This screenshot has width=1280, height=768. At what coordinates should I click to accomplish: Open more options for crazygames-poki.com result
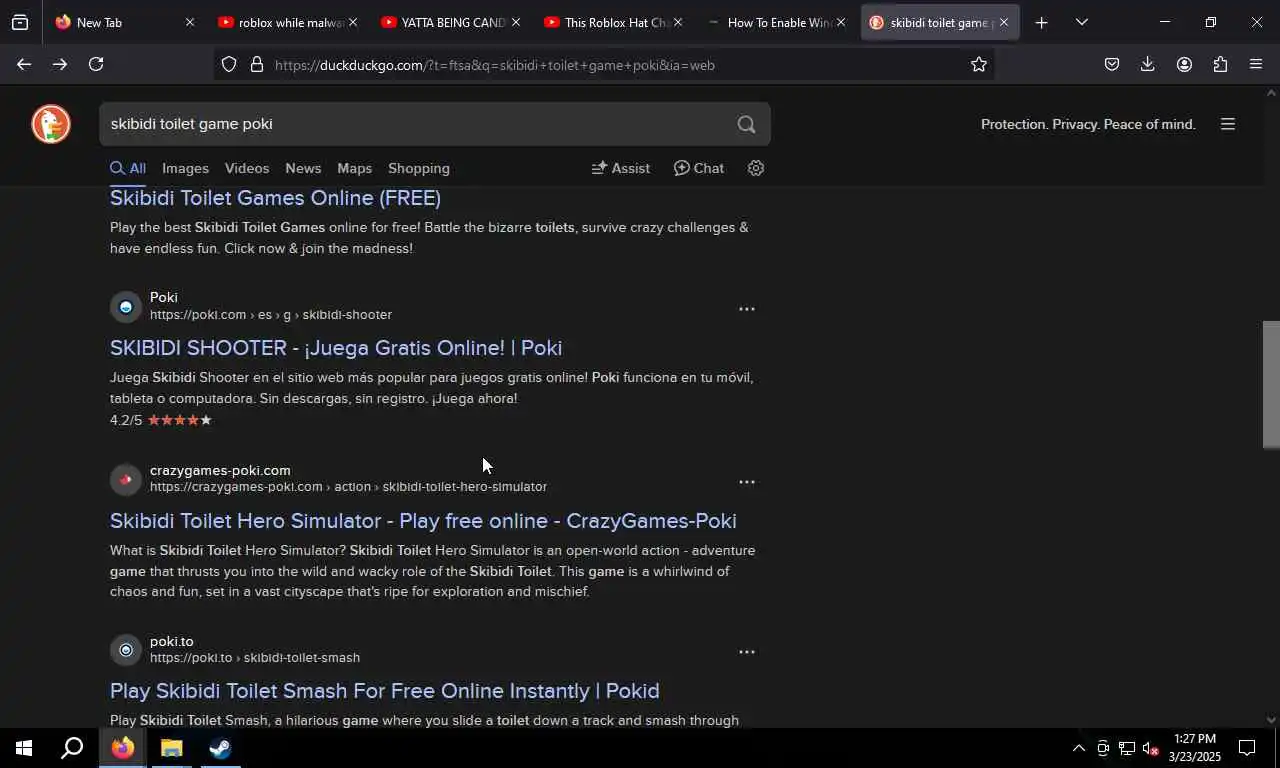pos(746,482)
